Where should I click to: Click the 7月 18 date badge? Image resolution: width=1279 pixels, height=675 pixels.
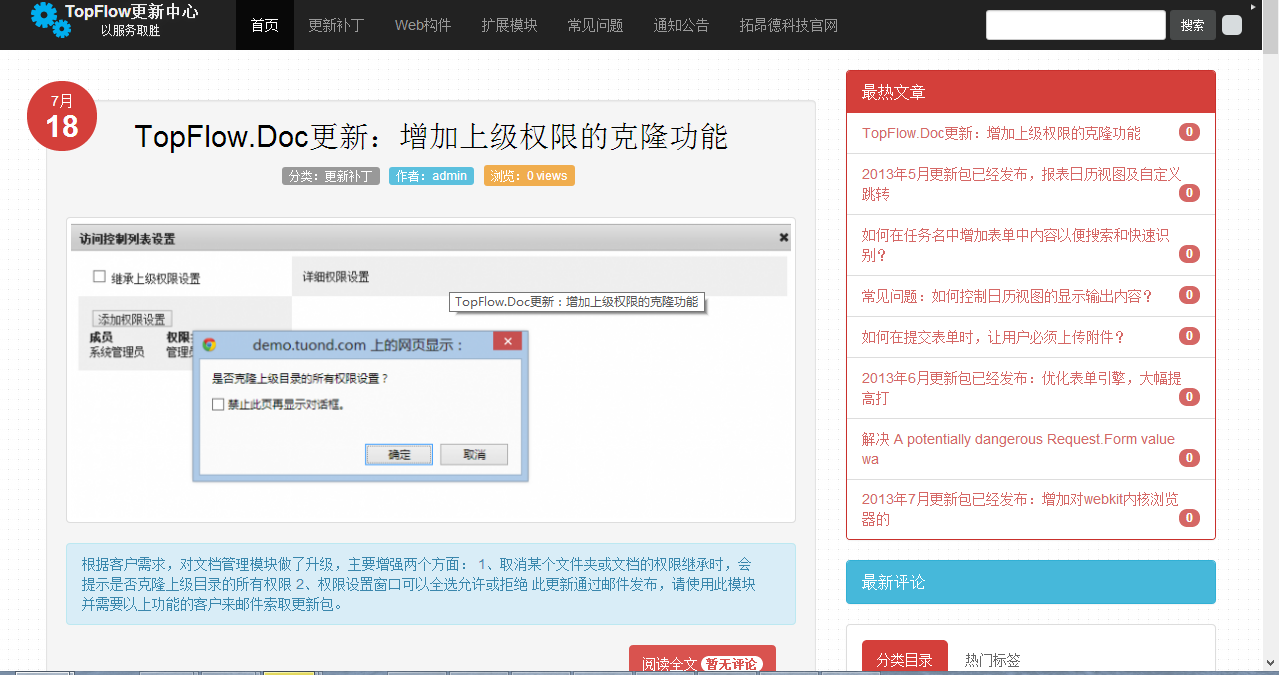pos(62,116)
